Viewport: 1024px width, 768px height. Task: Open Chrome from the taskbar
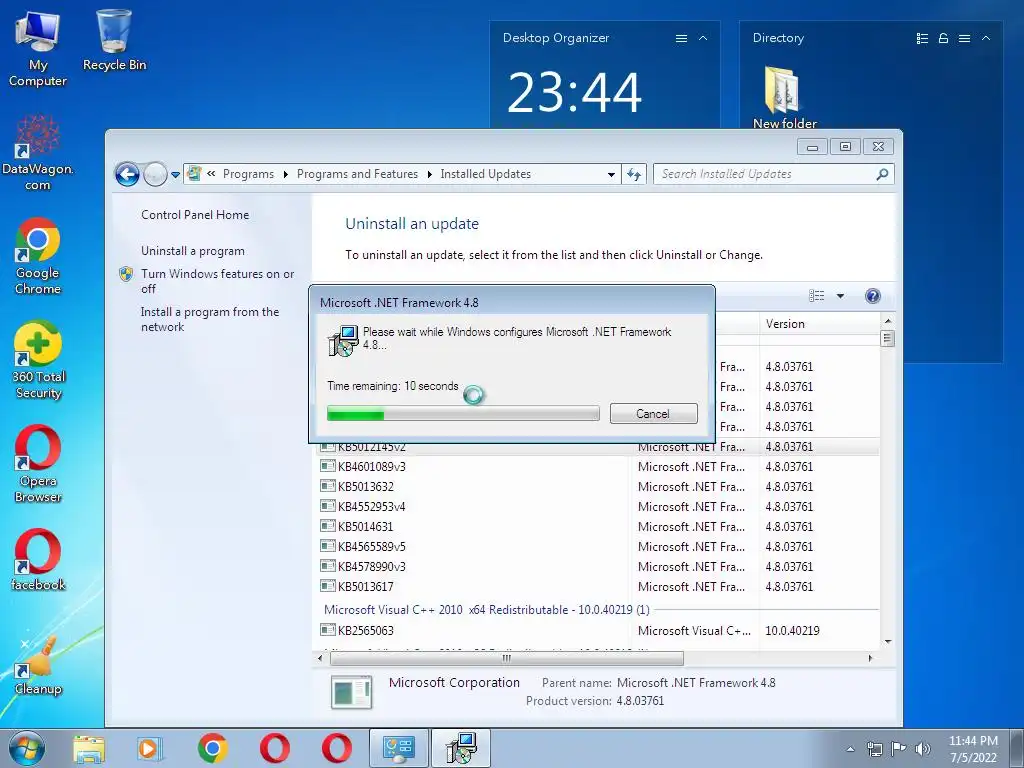tap(212, 748)
